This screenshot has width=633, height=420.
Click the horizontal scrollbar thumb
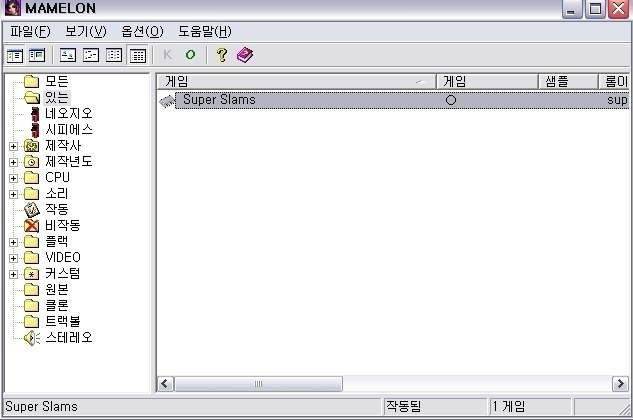coord(258,384)
